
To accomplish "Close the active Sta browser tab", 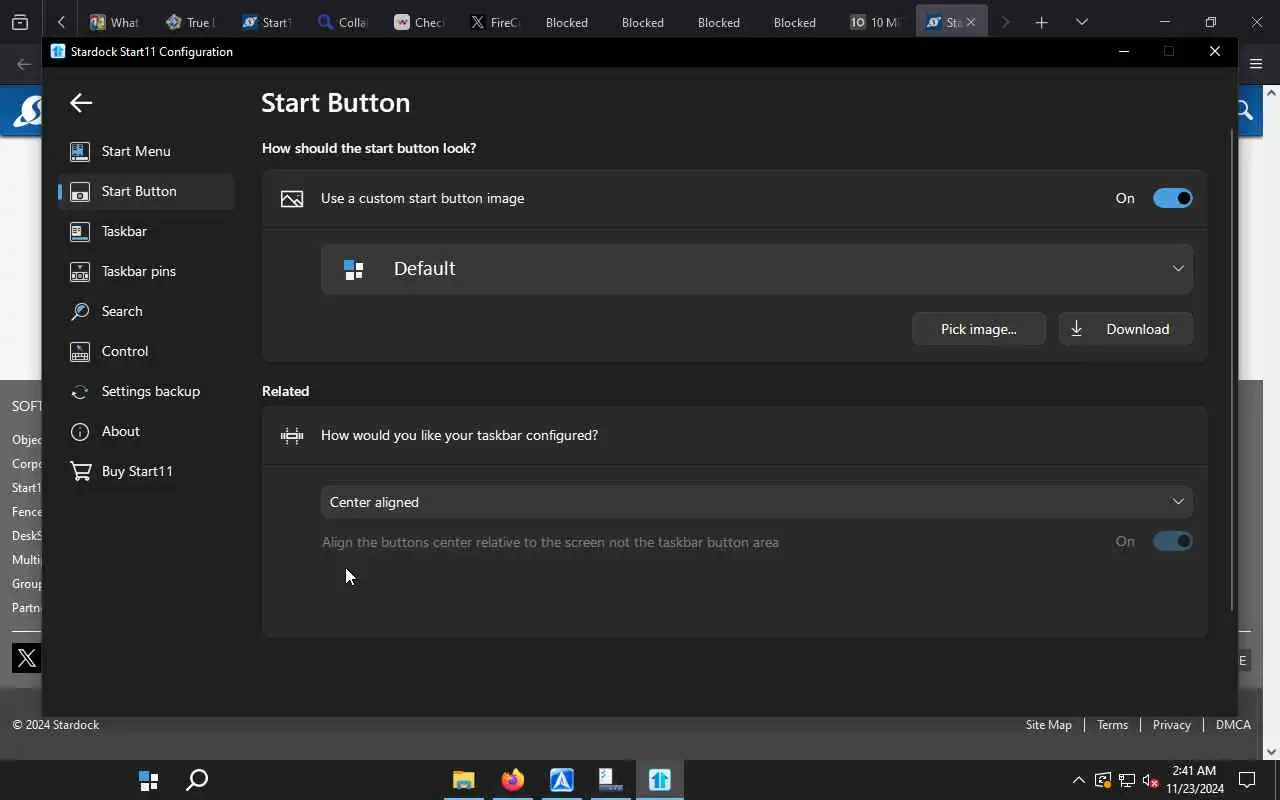I will coord(970,22).
